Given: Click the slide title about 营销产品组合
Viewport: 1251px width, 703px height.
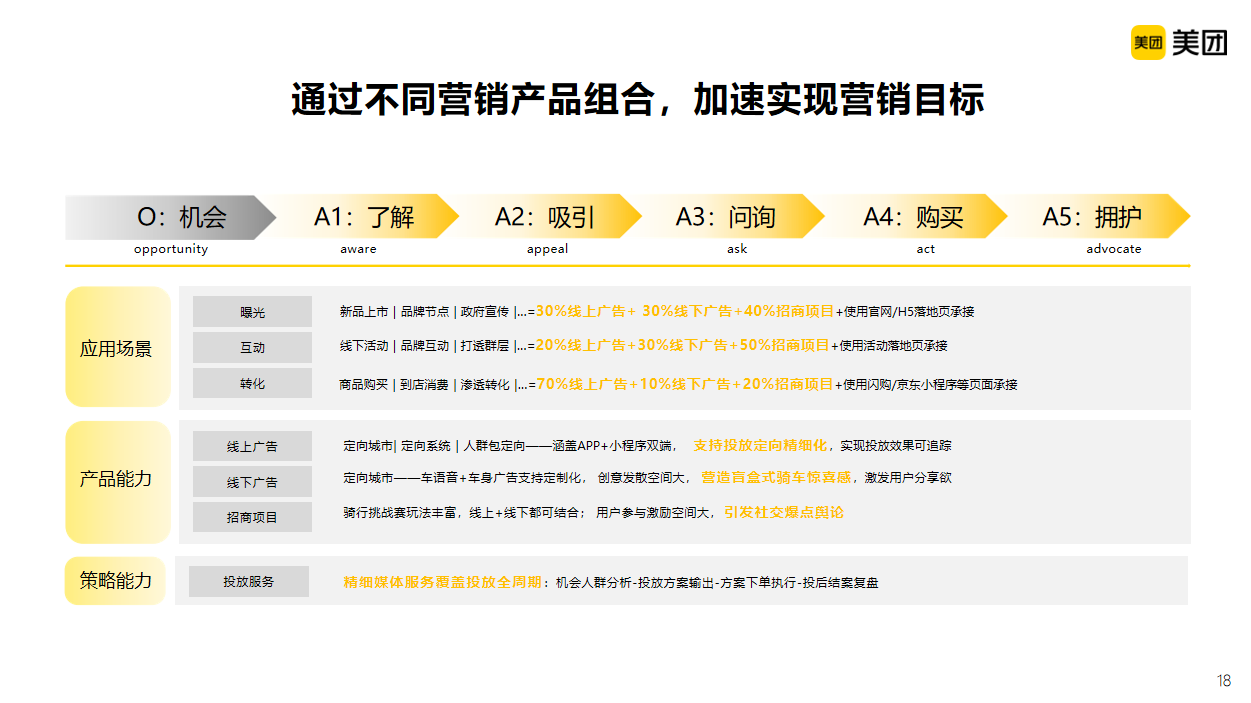Looking at the screenshot, I should tap(637, 100).
